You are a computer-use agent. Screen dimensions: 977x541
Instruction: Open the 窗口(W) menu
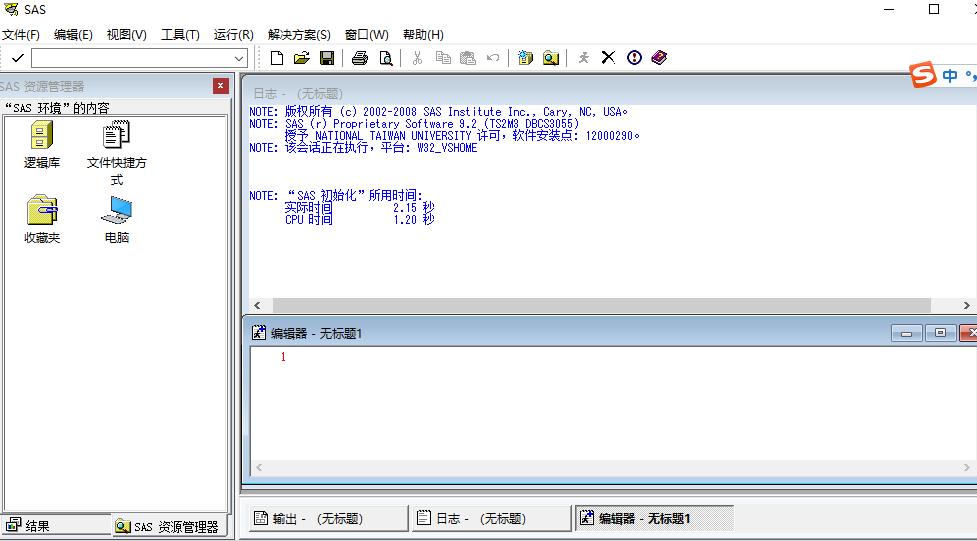point(366,35)
